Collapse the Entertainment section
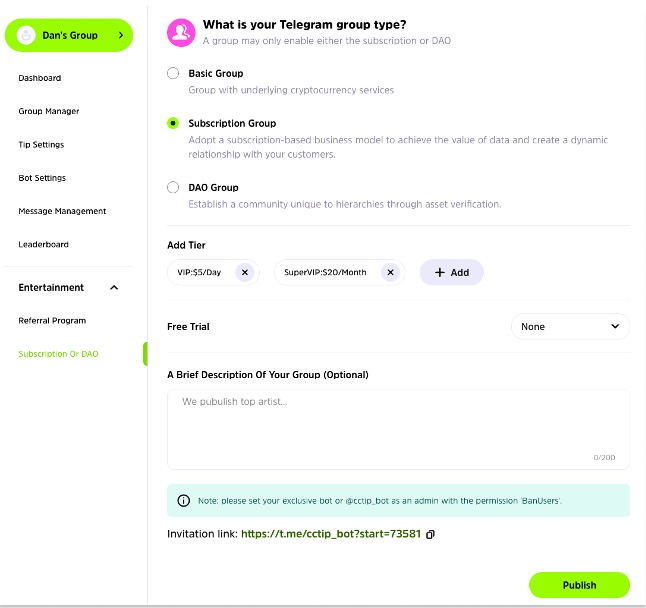This screenshot has height=608, width=646. (113, 288)
